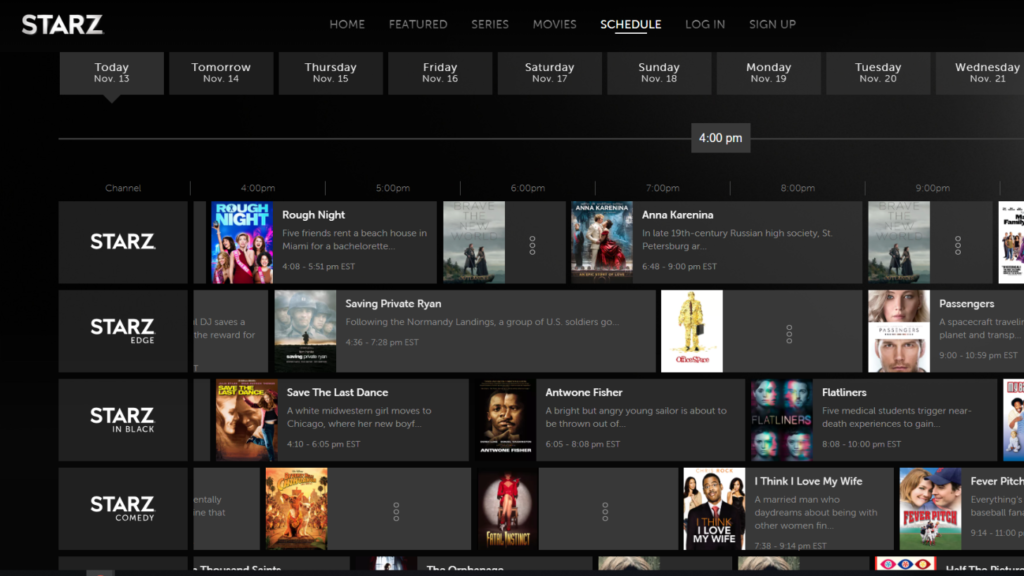The image size is (1024, 576).
Task: Click the Anna Karenina title text
Action: tap(677, 215)
